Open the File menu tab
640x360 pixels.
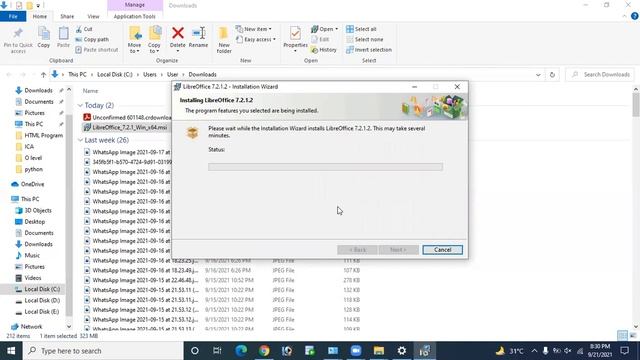pyautogui.click(x=13, y=16)
